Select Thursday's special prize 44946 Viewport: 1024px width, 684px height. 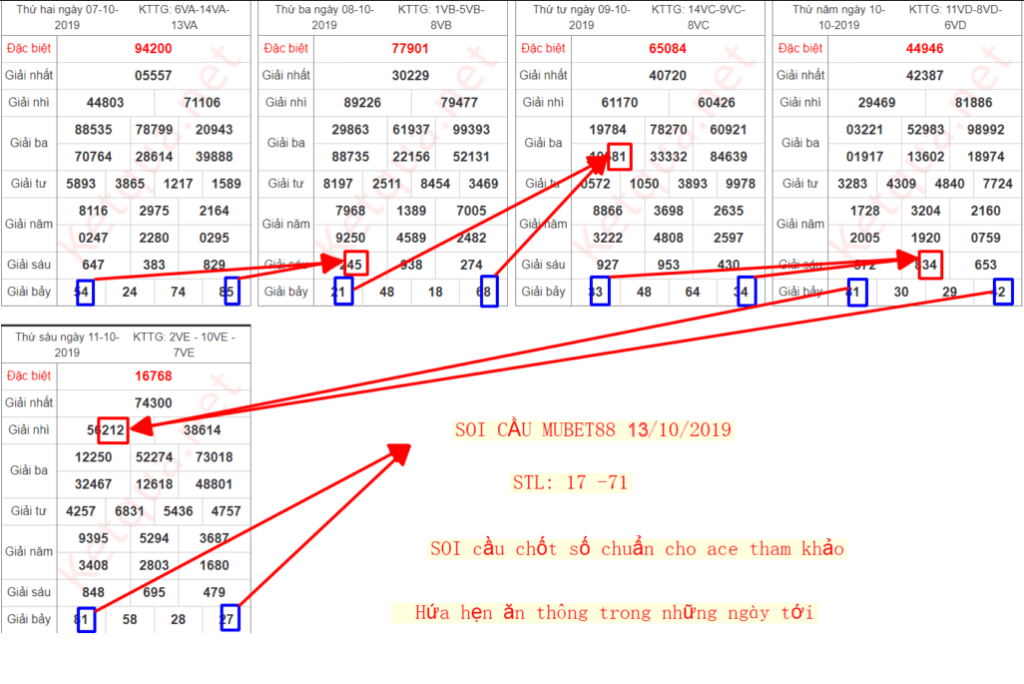coord(924,48)
